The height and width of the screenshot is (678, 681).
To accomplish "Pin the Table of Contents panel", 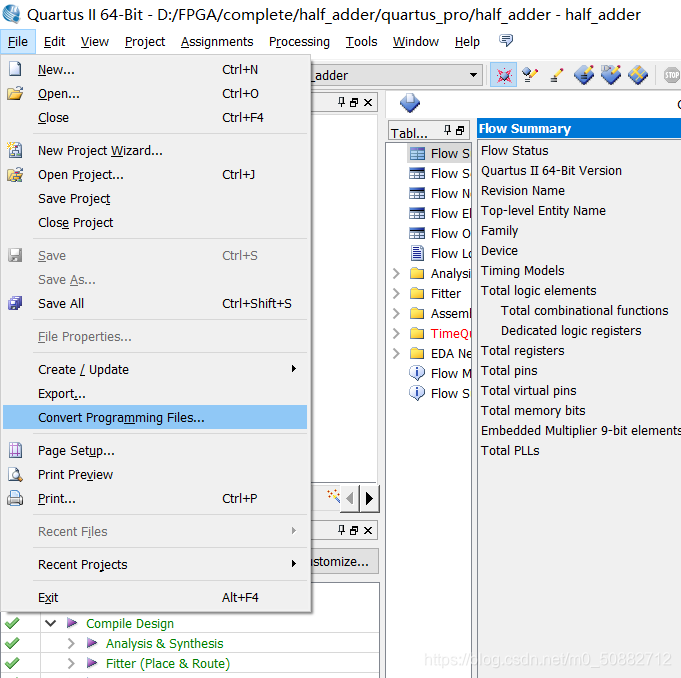I will 447,130.
